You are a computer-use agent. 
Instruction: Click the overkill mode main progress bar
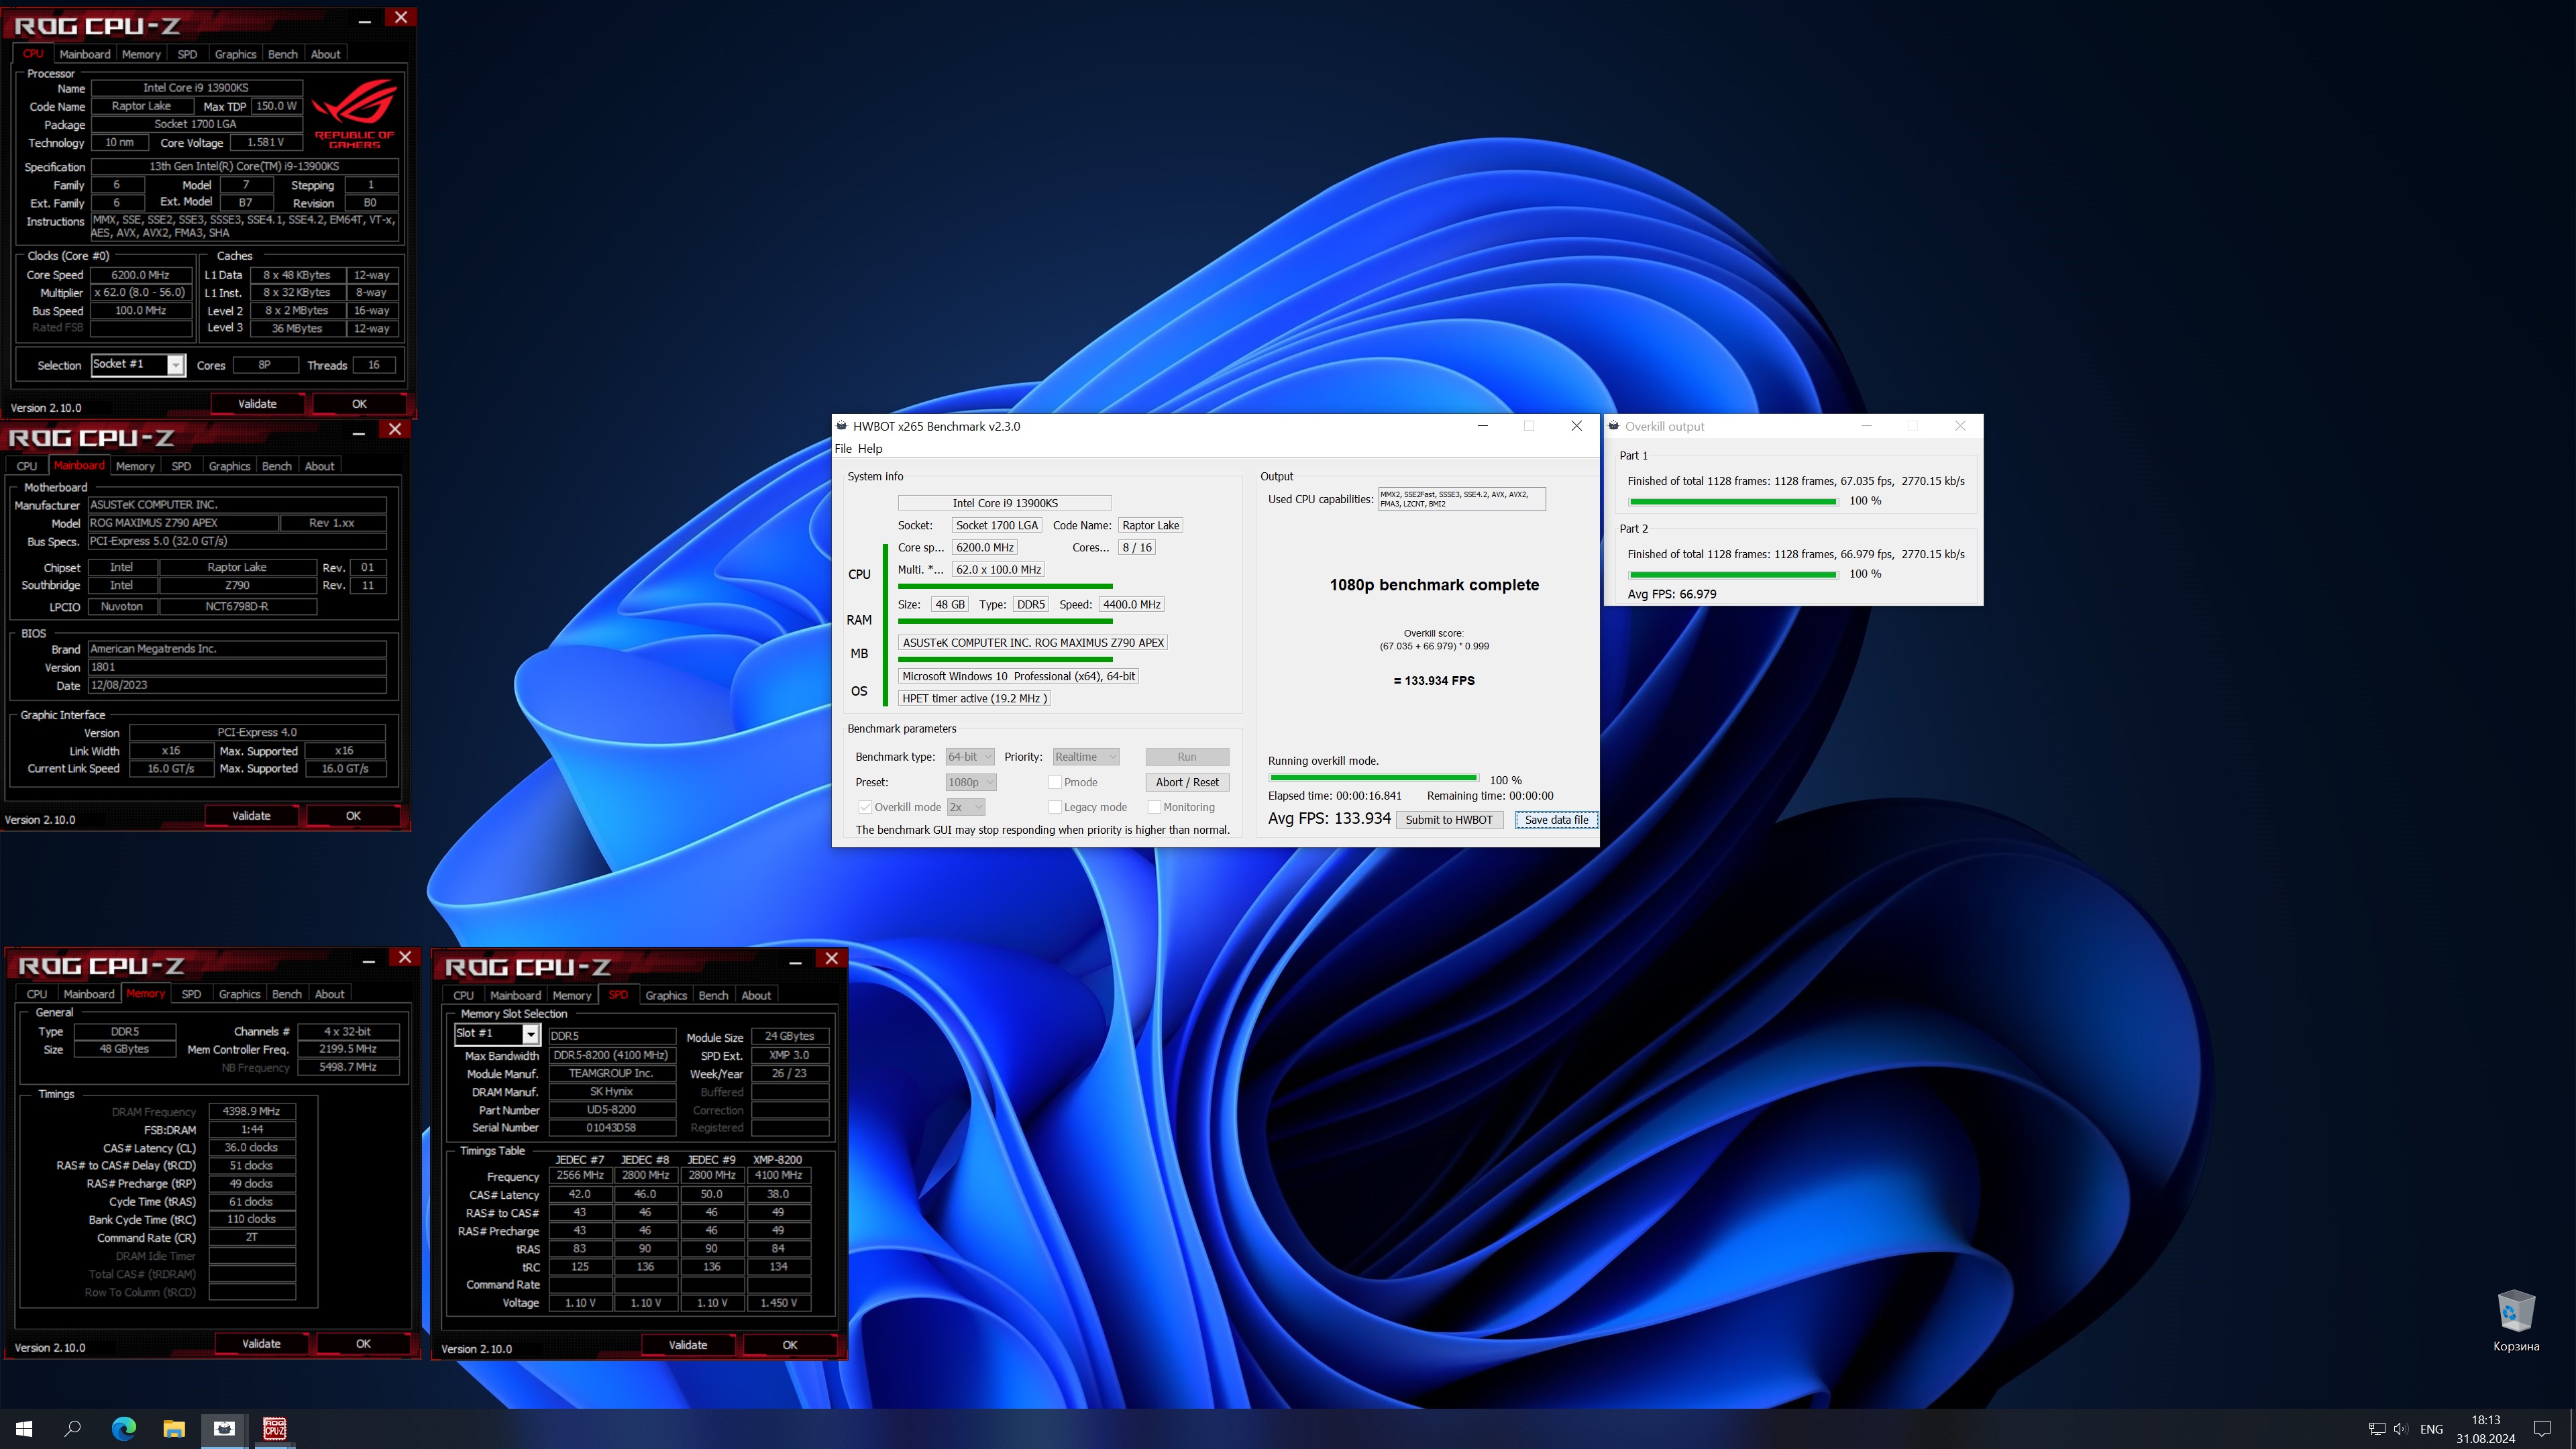point(1374,778)
